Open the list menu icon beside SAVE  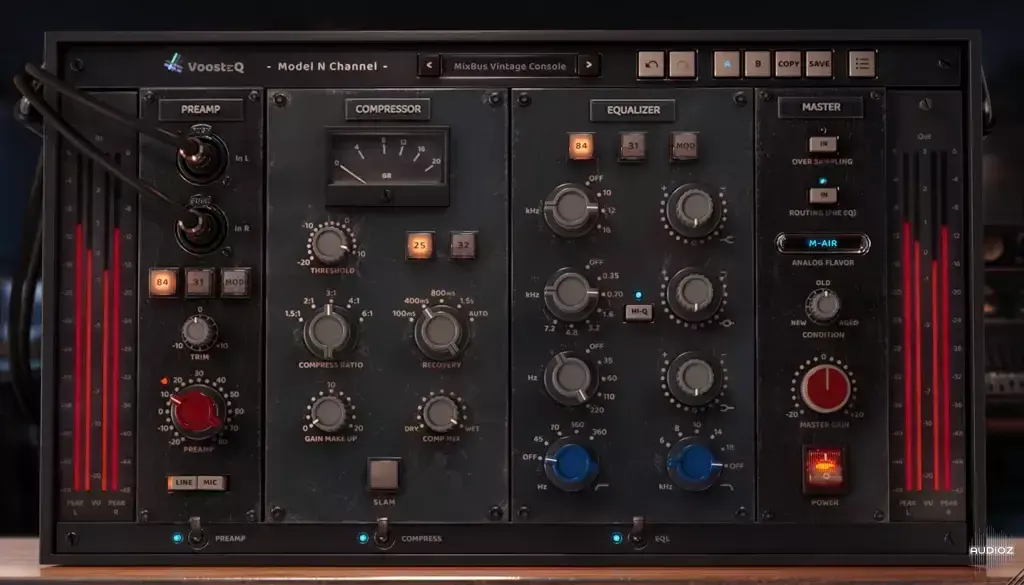(x=861, y=64)
